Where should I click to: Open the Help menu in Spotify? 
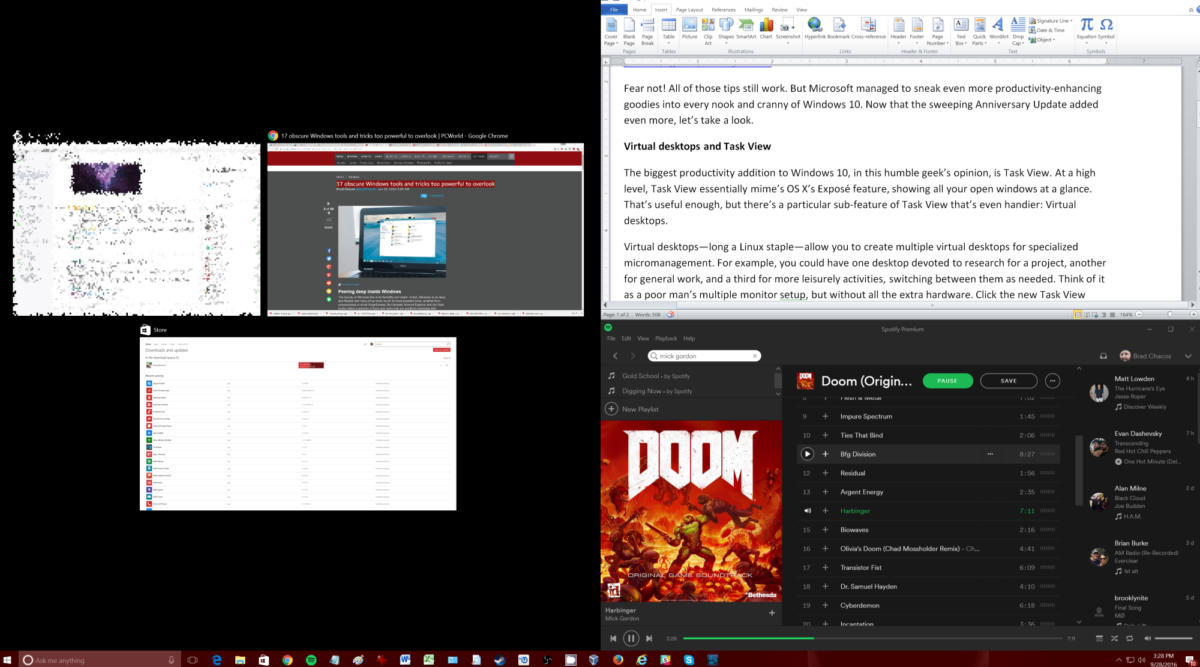tap(689, 339)
